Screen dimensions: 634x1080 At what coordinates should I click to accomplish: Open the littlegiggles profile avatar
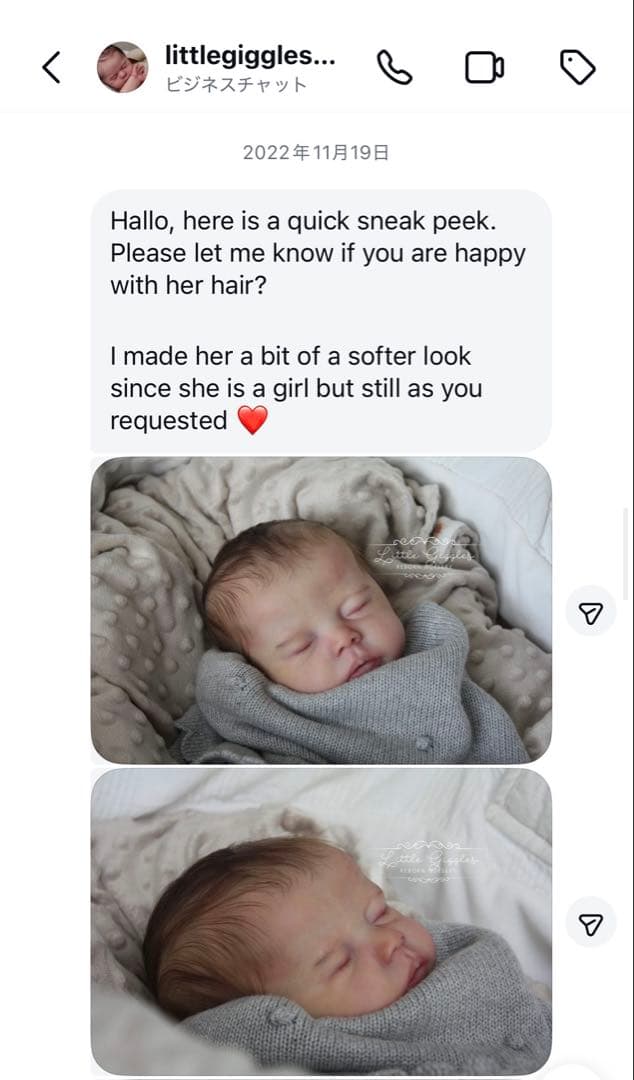pyautogui.click(x=122, y=67)
